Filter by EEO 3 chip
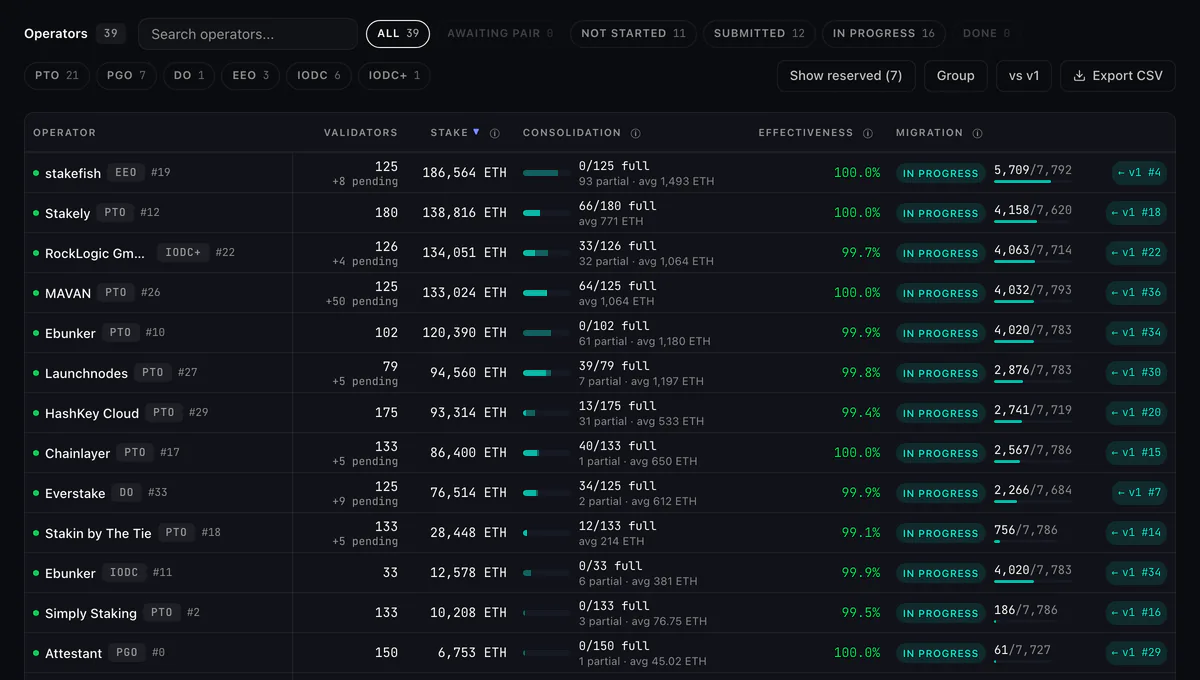Viewport: 1200px width, 680px height. 250,76
